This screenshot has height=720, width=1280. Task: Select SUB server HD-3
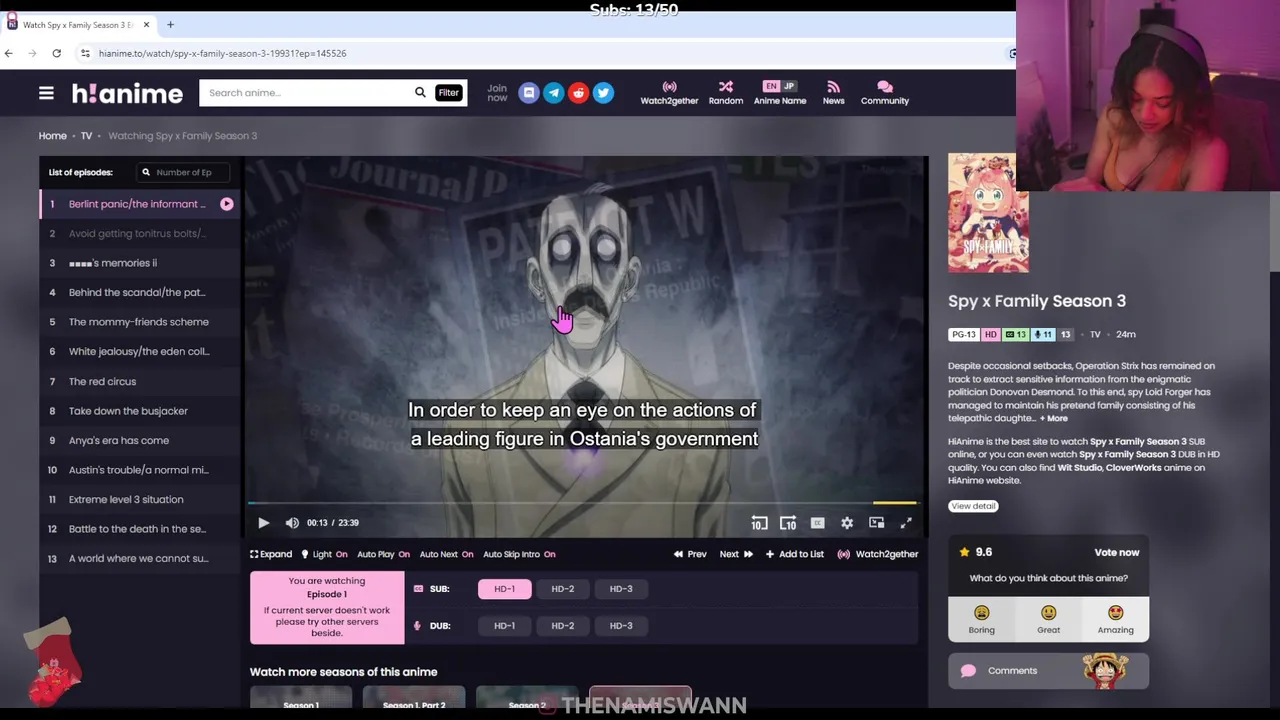[x=621, y=589]
